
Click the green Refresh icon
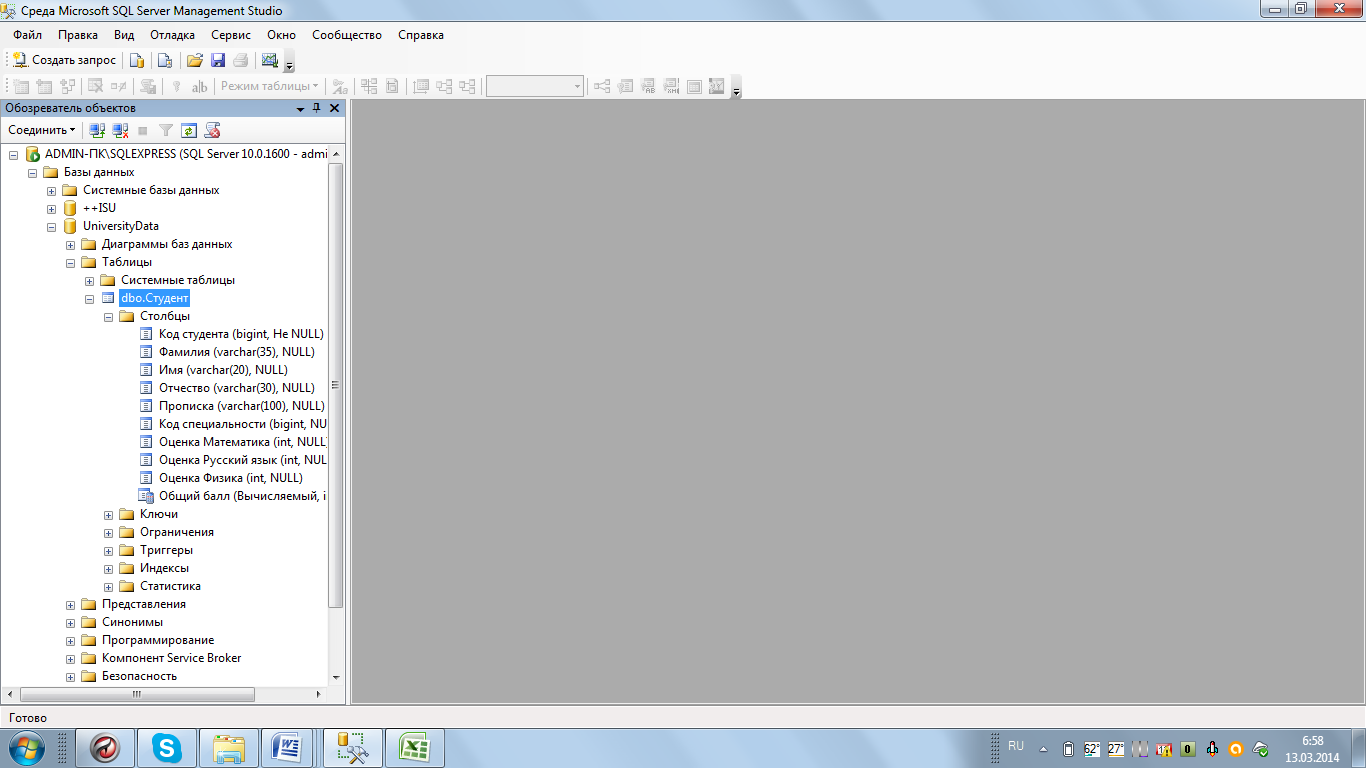pyautogui.click(x=188, y=130)
